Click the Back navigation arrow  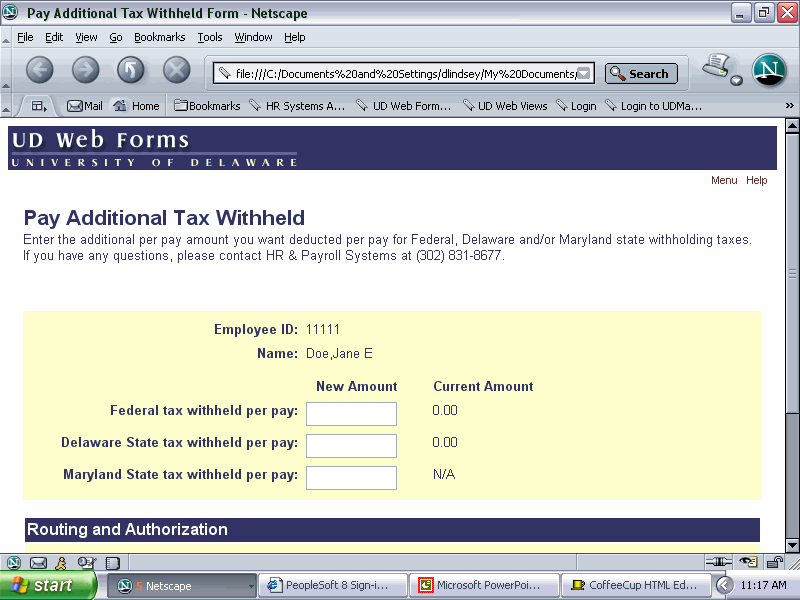click(40, 70)
